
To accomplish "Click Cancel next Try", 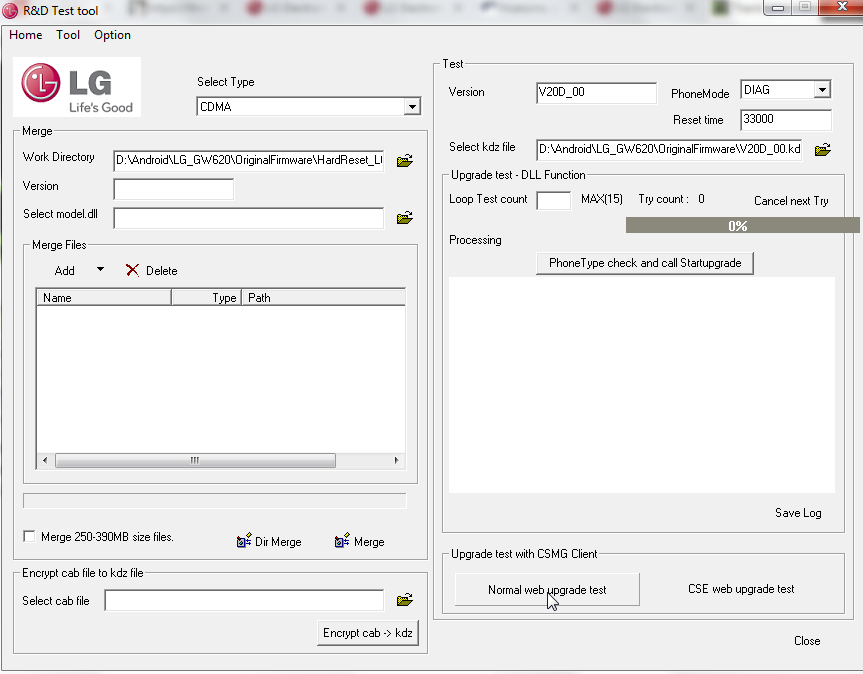I will [x=791, y=201].
